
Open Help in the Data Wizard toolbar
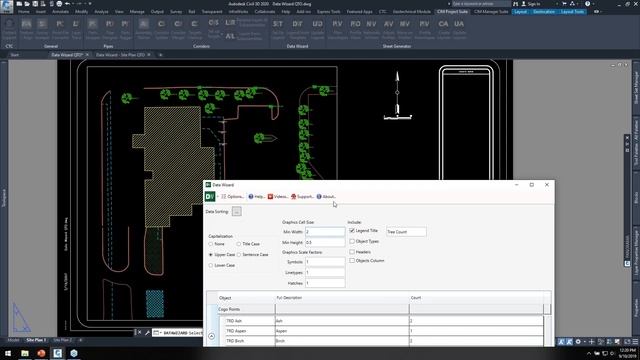tap(257, 197)
